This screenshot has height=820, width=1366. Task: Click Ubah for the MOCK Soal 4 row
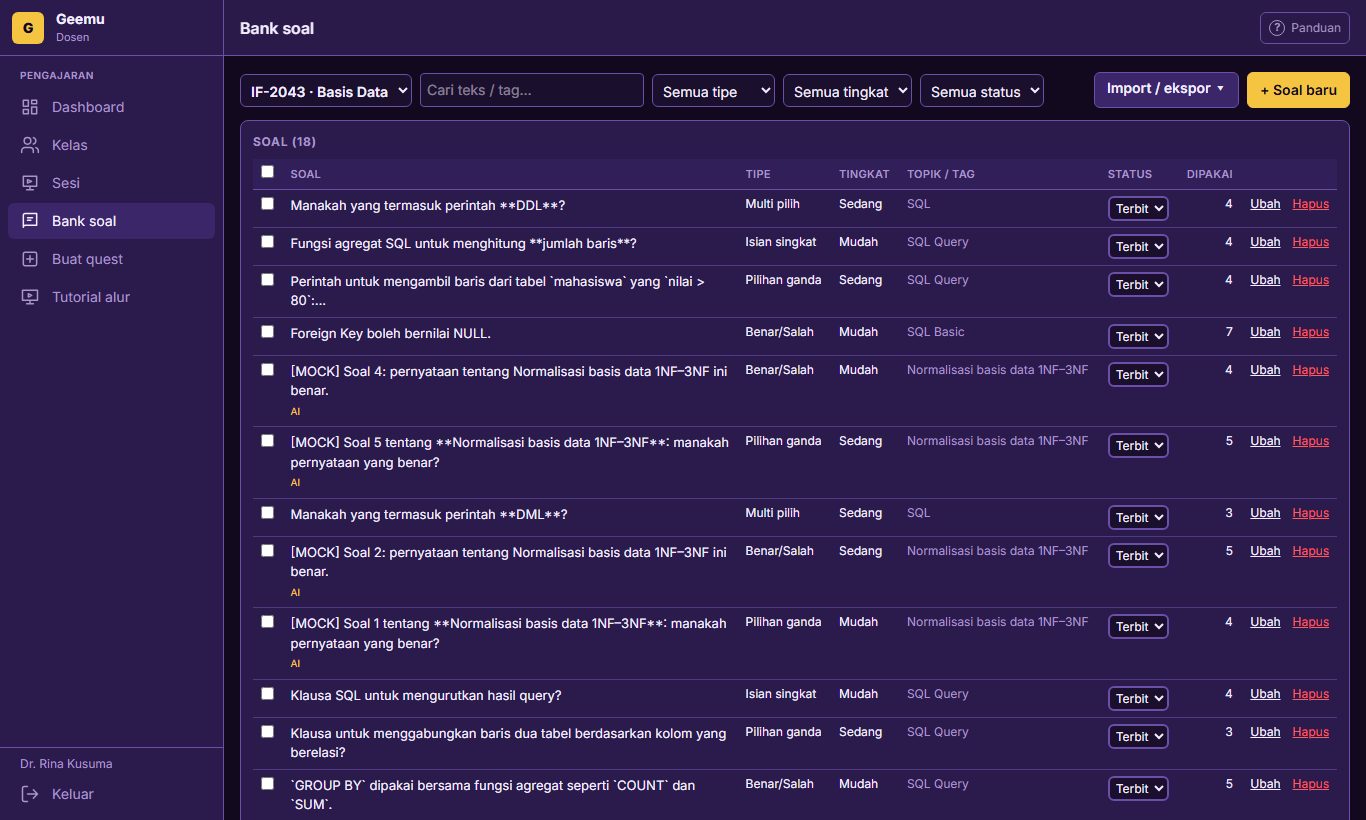tap(1265, 369)
